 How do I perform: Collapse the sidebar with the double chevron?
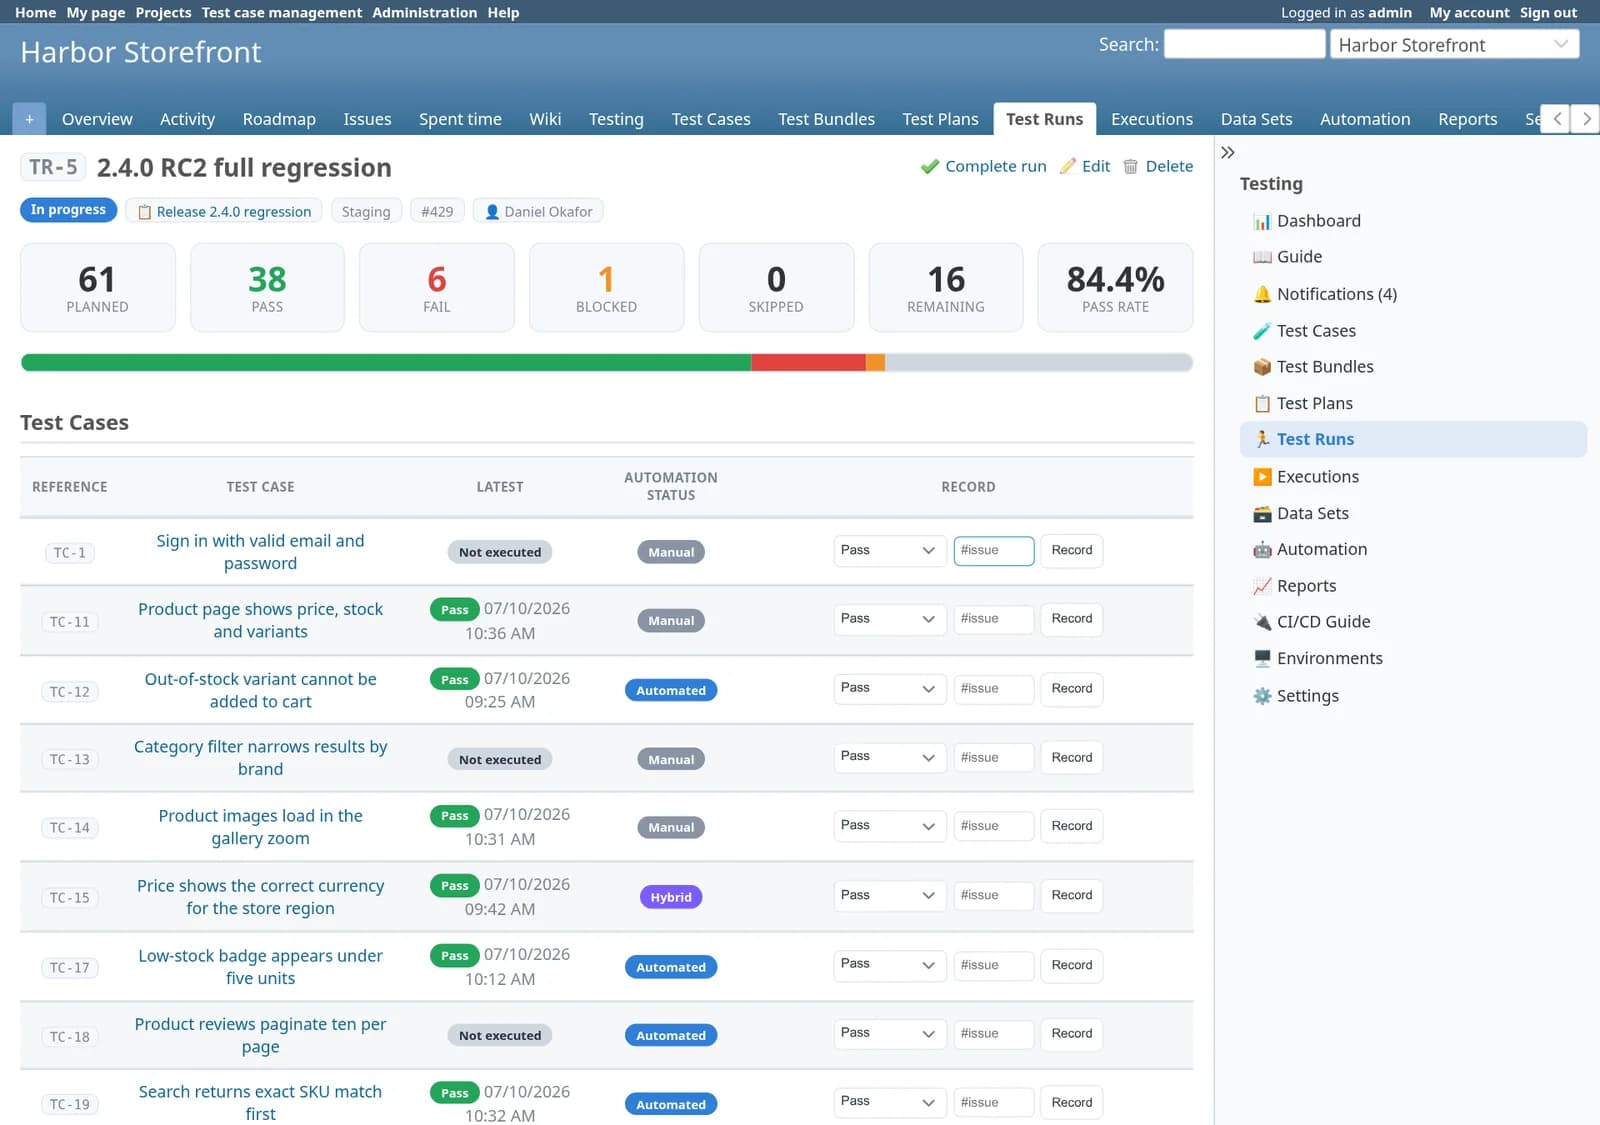click(x=1228, y=152)
